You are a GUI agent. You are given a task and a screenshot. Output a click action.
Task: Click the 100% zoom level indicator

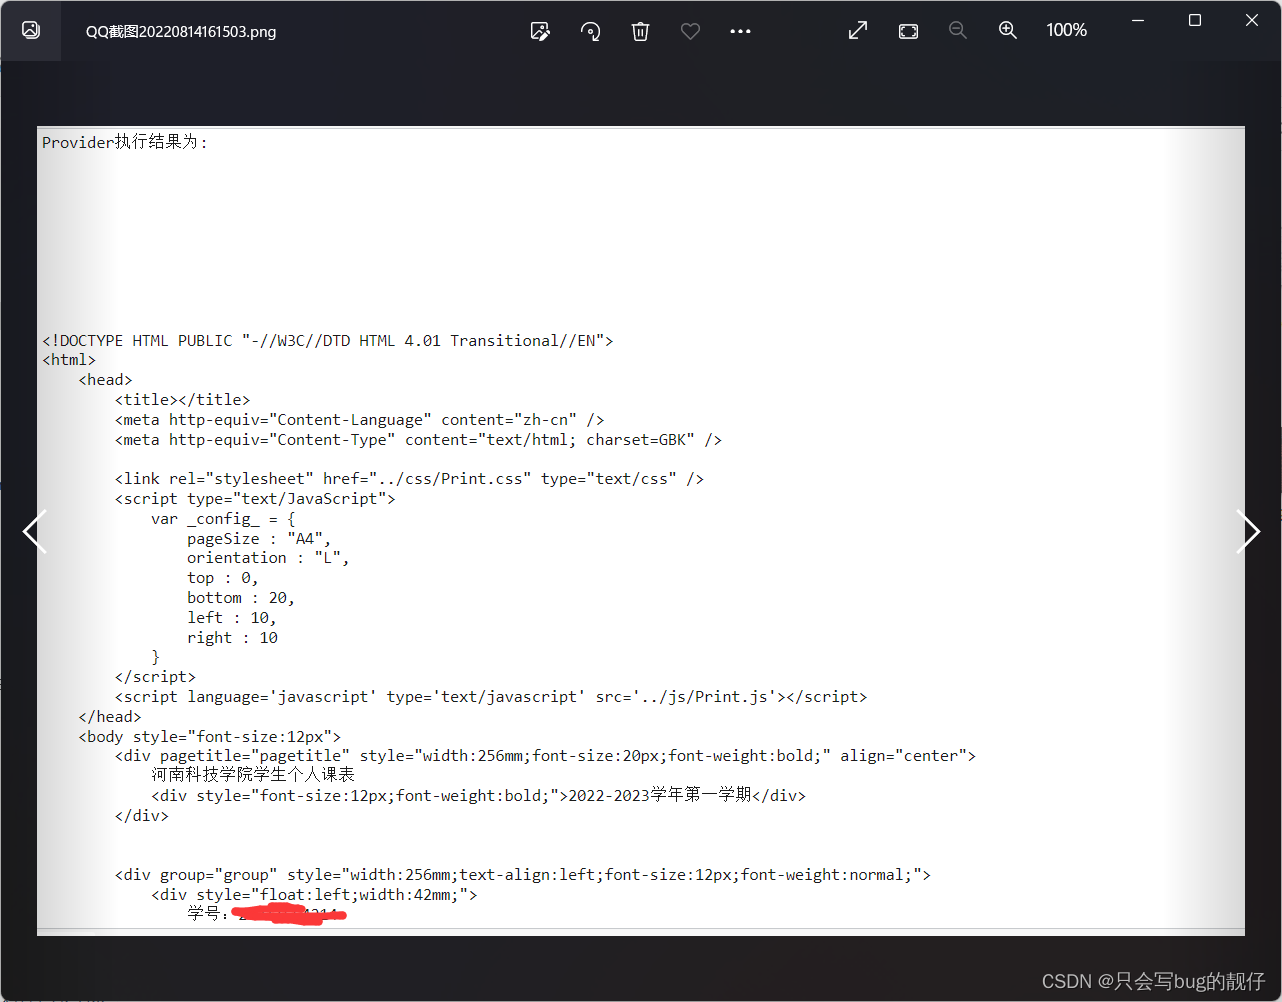tap(1066, 31)
